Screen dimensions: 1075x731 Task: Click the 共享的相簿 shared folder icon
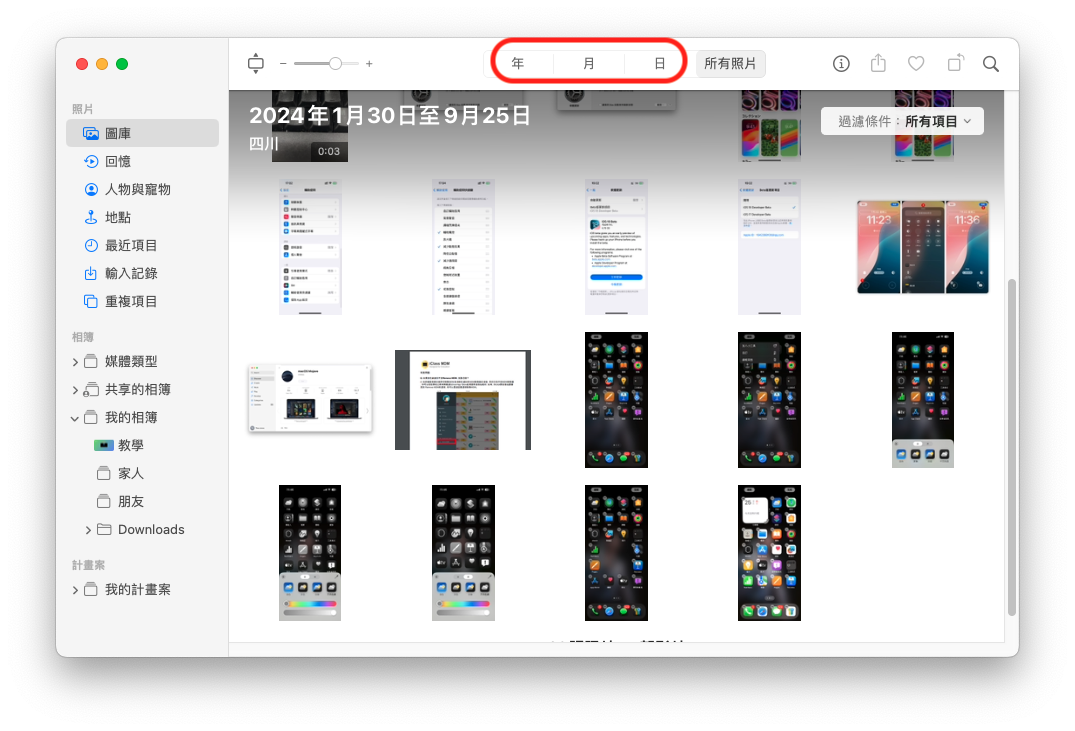(x=90, y=390)
